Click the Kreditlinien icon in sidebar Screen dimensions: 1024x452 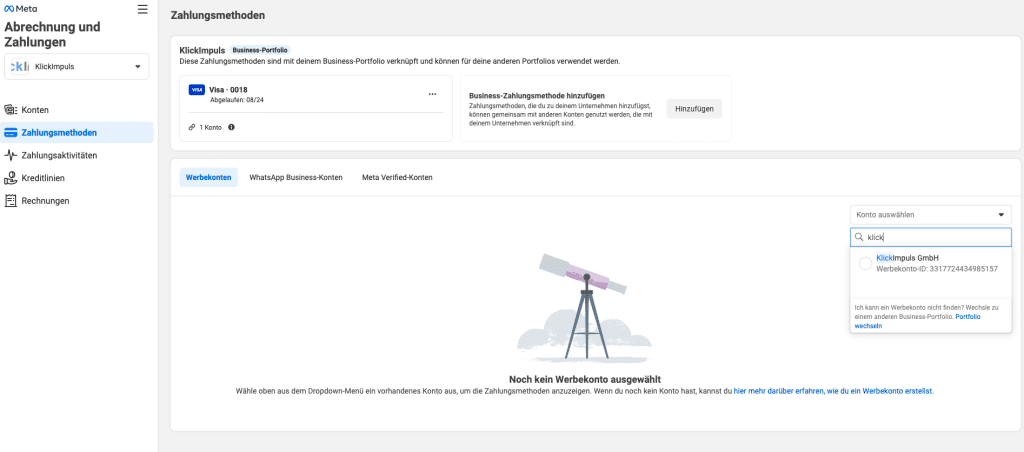(11, 178)
